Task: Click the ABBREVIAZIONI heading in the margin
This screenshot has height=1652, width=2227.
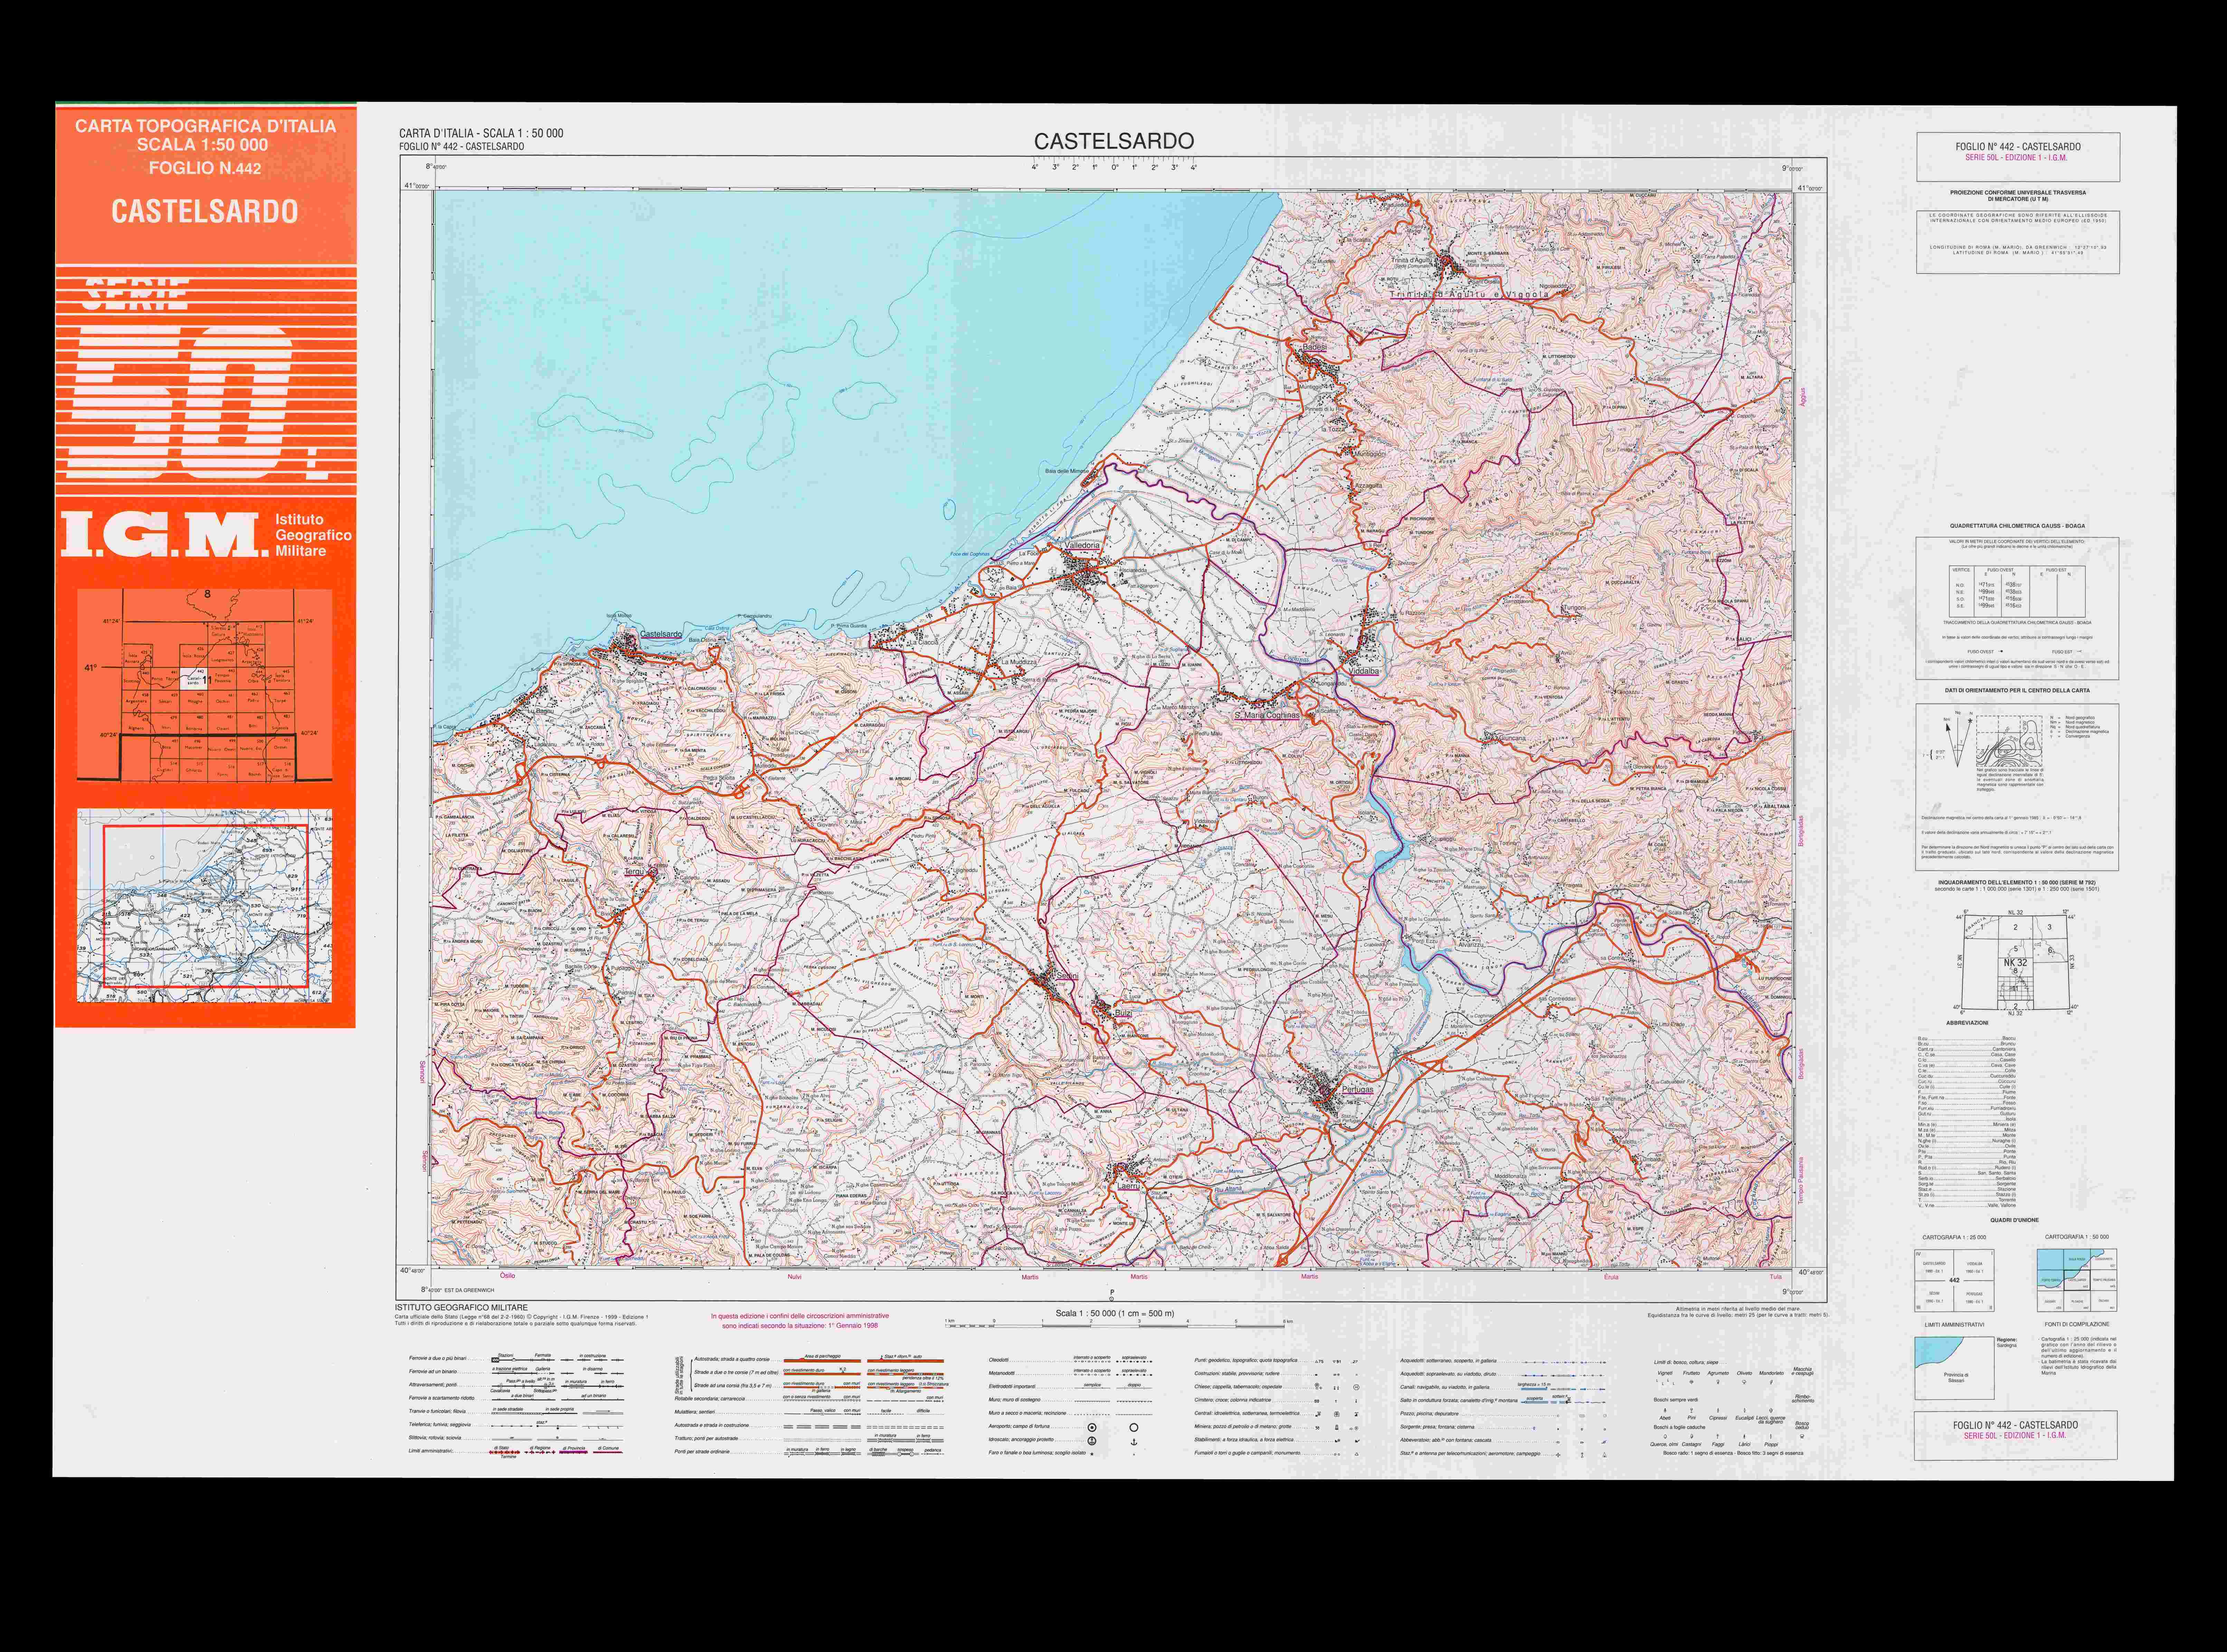Action: 1967,1023
